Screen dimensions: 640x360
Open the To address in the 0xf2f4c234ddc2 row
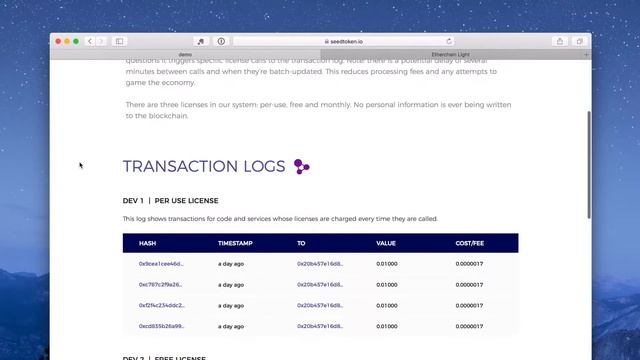320,305
